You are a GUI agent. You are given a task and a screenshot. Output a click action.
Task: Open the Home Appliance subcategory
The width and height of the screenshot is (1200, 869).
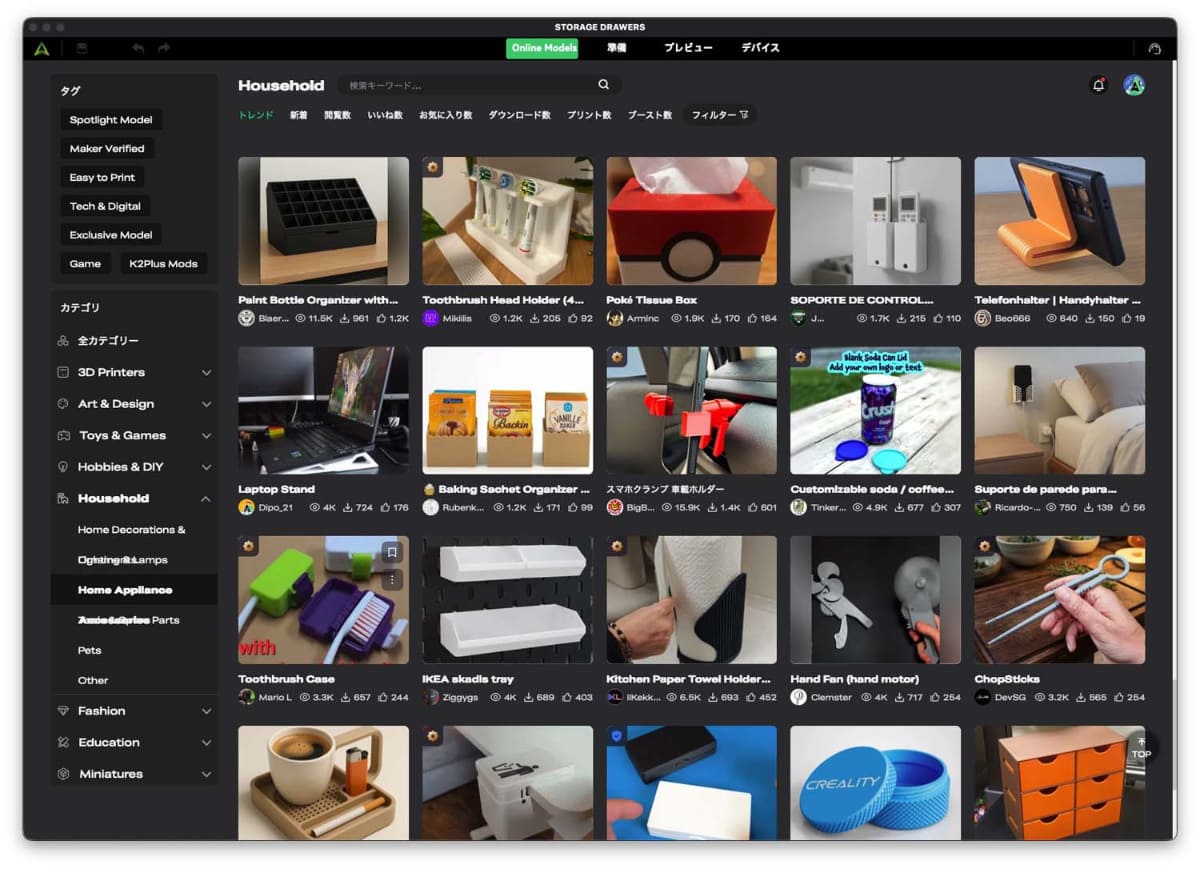click(134, 590)
